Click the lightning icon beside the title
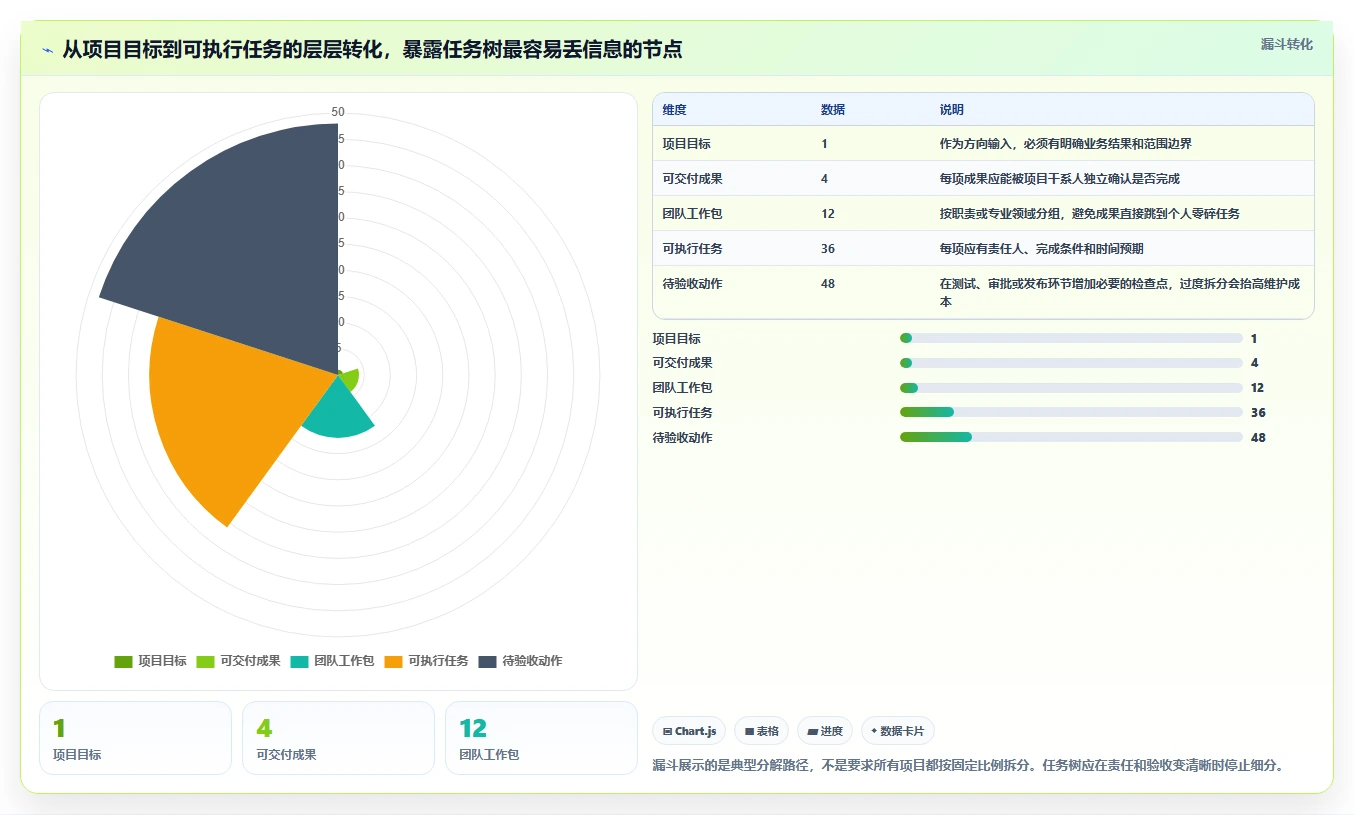 pyautogui.click(x=48, y=49)
